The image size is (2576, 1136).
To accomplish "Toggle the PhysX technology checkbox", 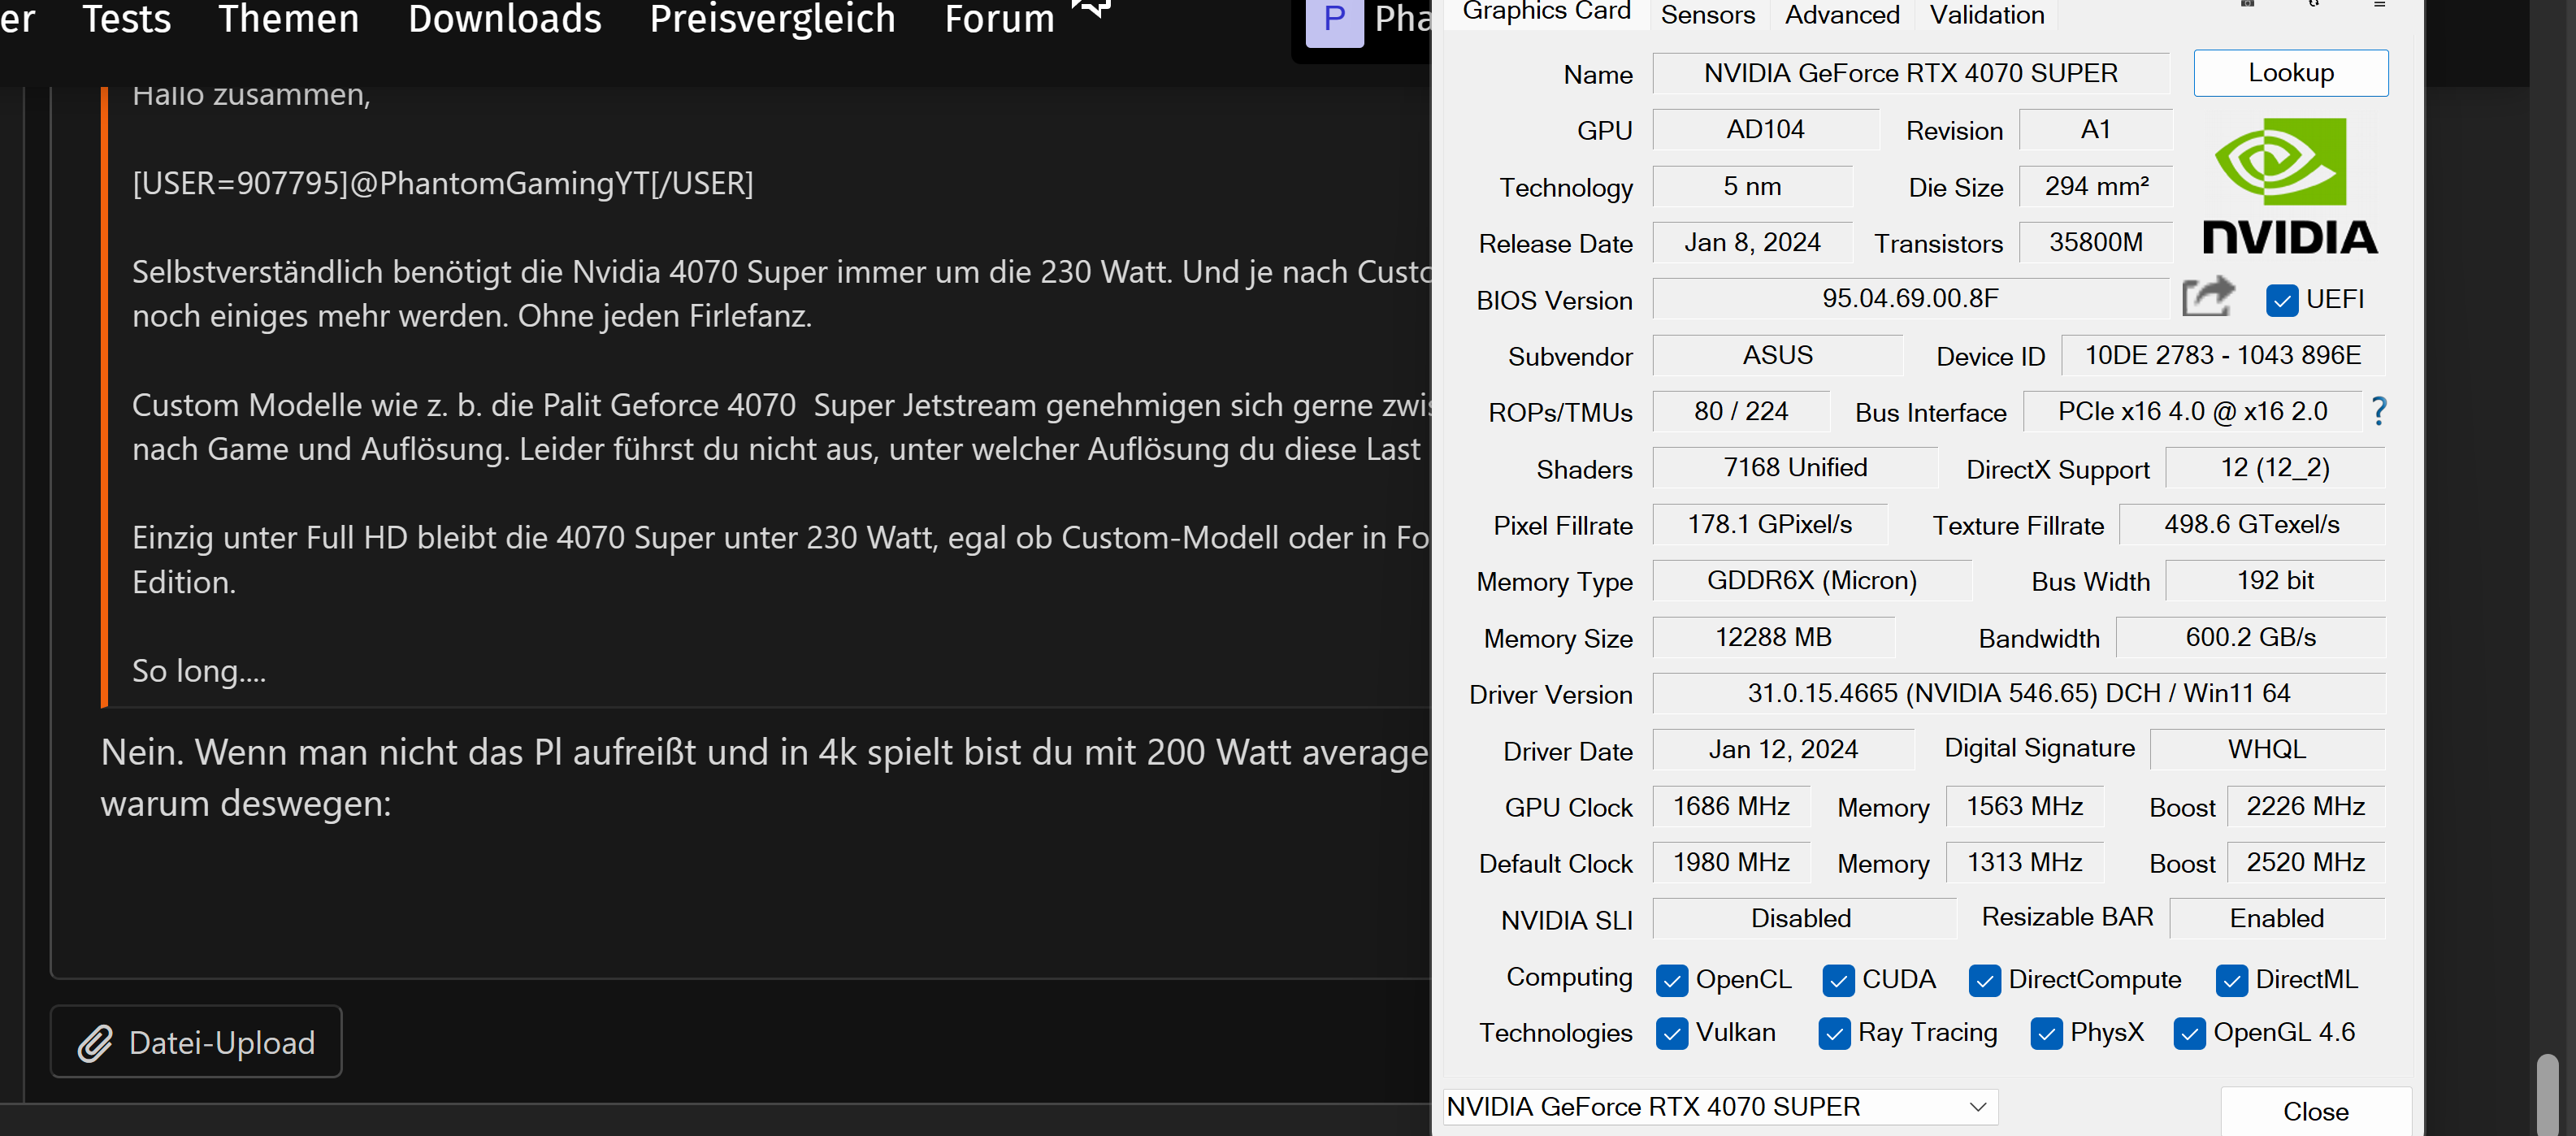I will 2048,1033.
